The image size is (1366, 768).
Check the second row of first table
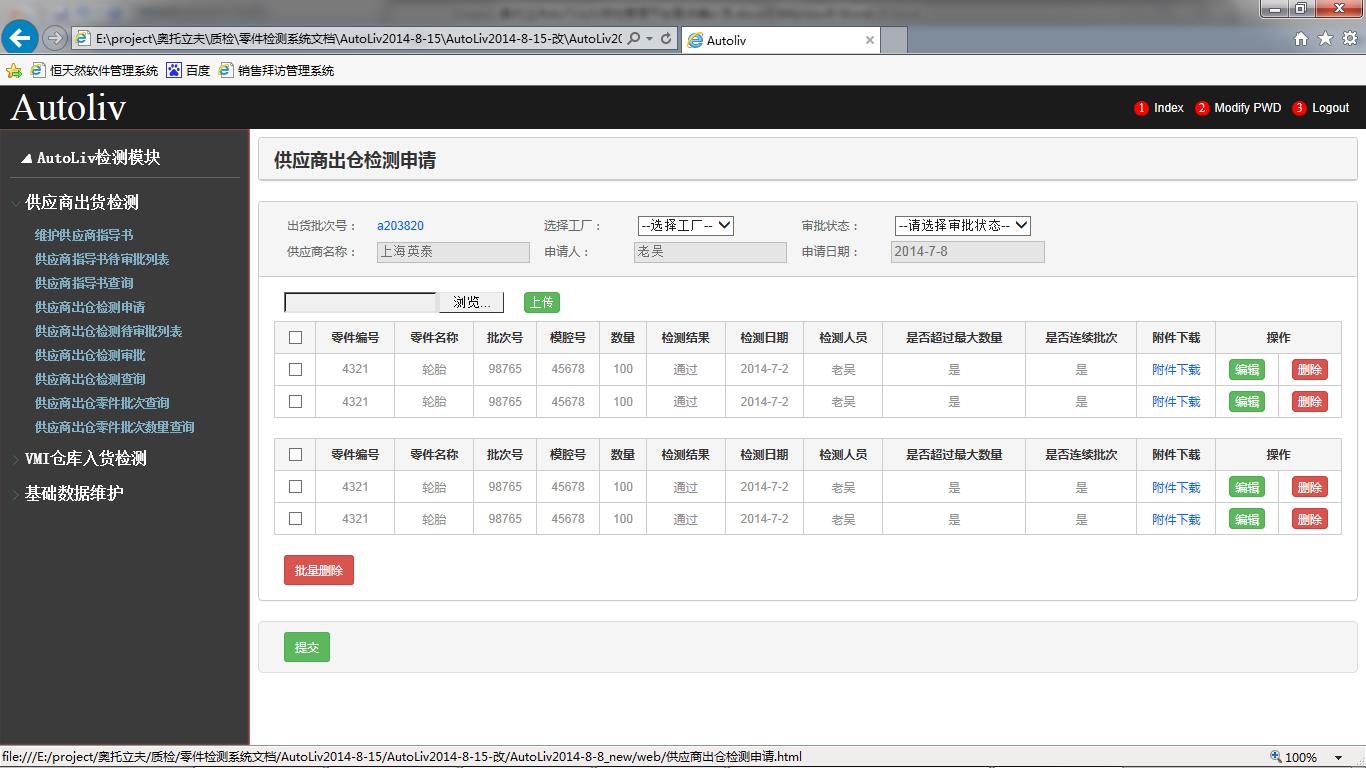point(295,401)
